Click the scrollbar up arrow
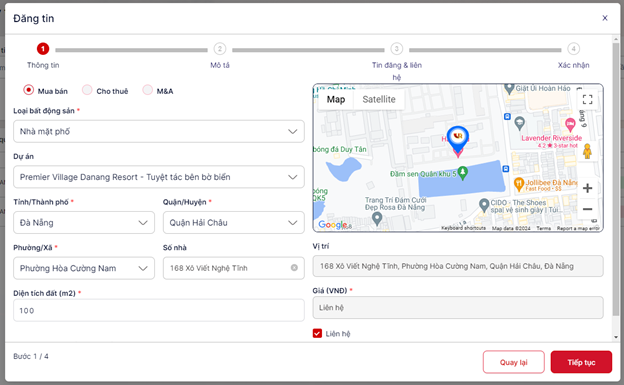The height and width of the screenshot is (385, 624). (x=616, y=38)
